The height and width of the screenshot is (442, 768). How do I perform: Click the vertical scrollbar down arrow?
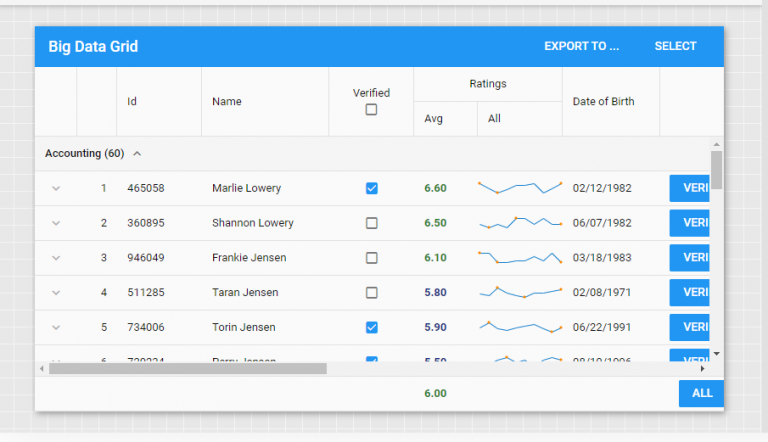(716, 354)
